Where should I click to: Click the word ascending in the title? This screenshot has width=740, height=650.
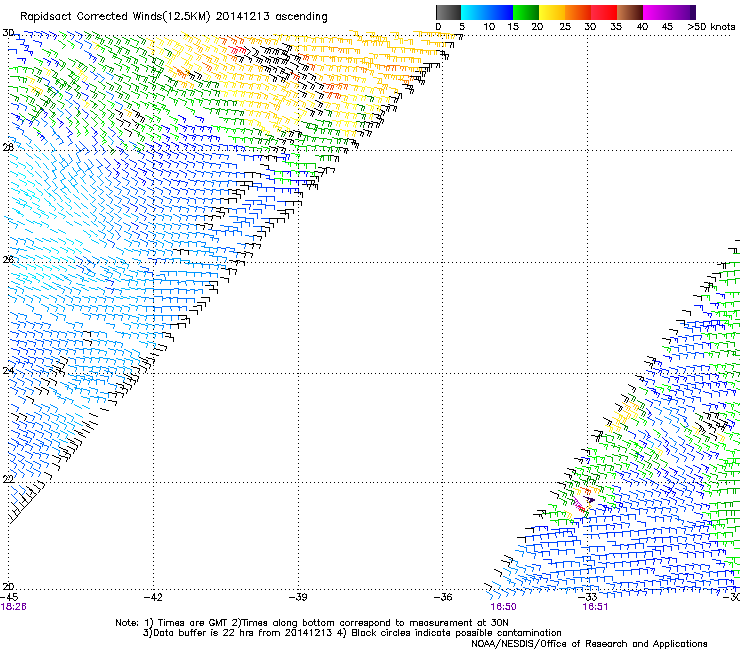pyautogui.click(x=301, y=17)
